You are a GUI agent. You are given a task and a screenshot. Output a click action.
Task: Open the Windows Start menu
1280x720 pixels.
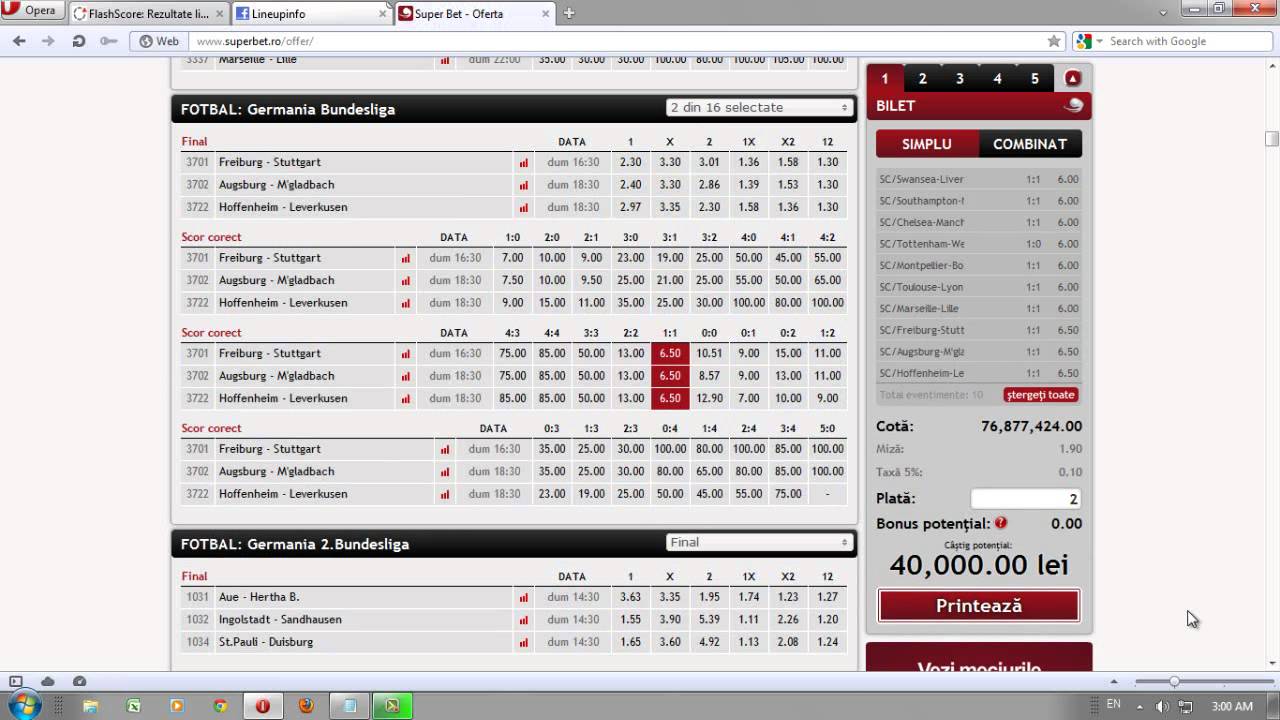tap(24, 705)
